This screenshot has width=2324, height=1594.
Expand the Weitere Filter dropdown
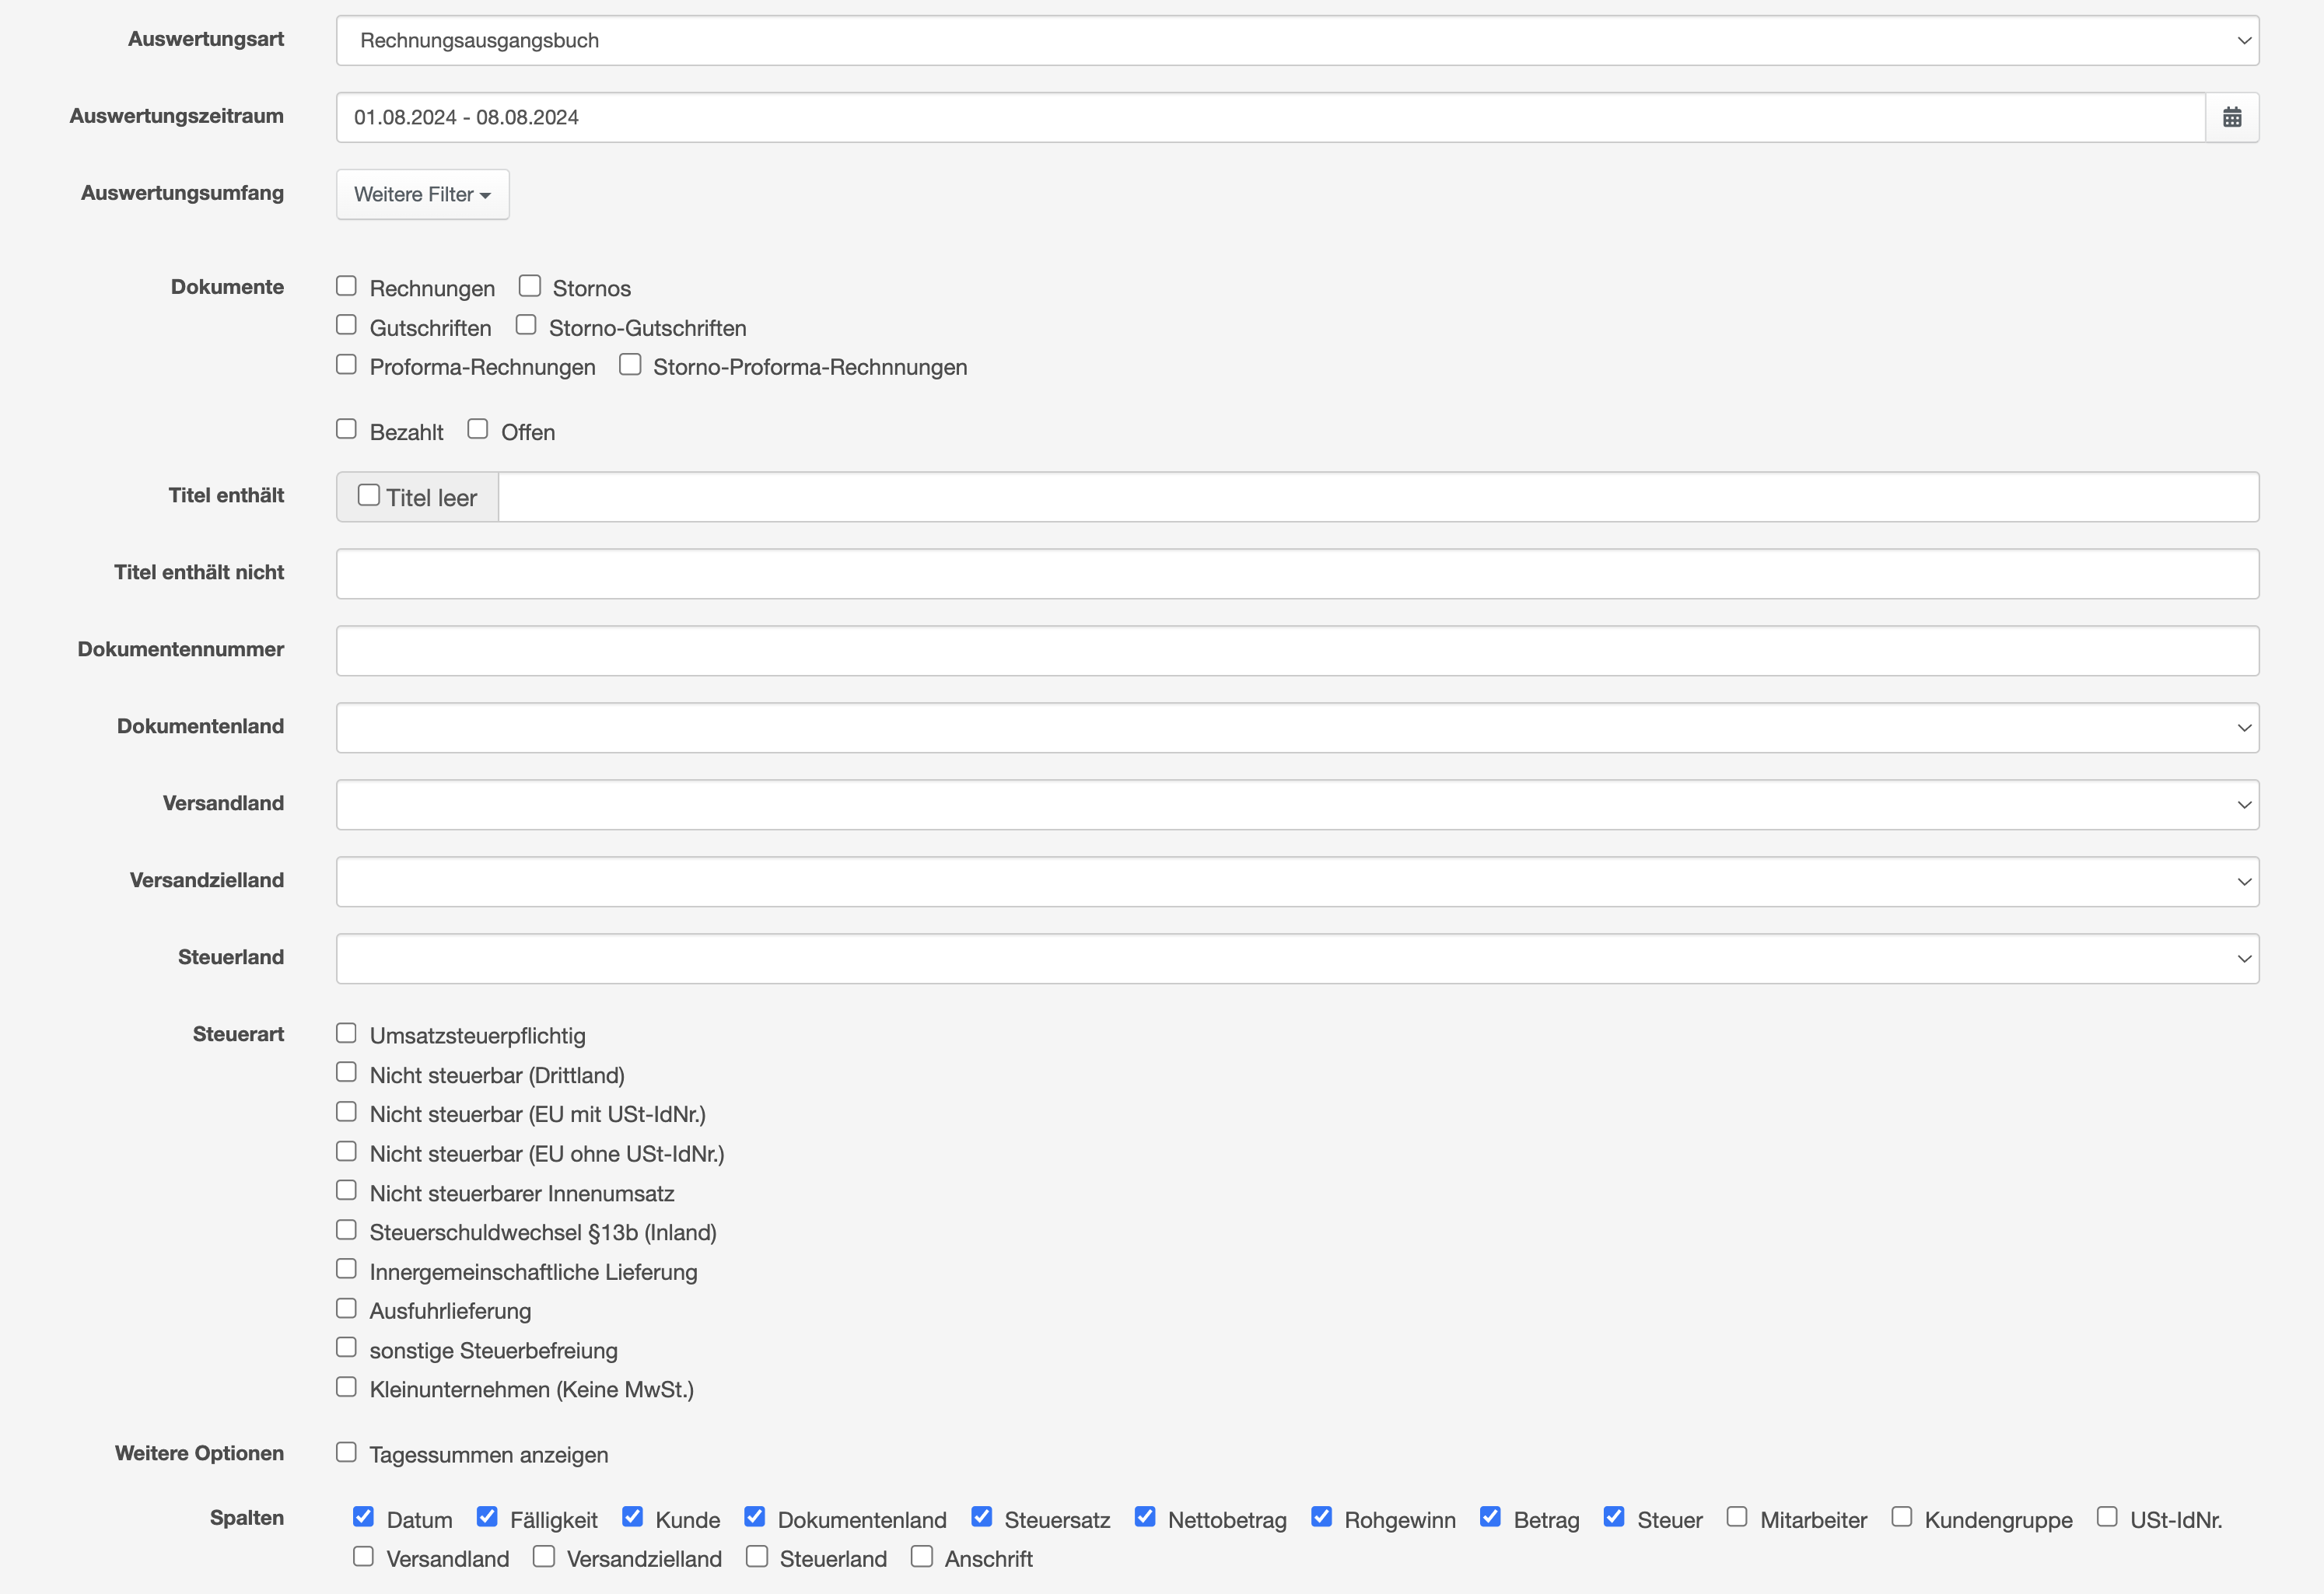coord(422,194)
